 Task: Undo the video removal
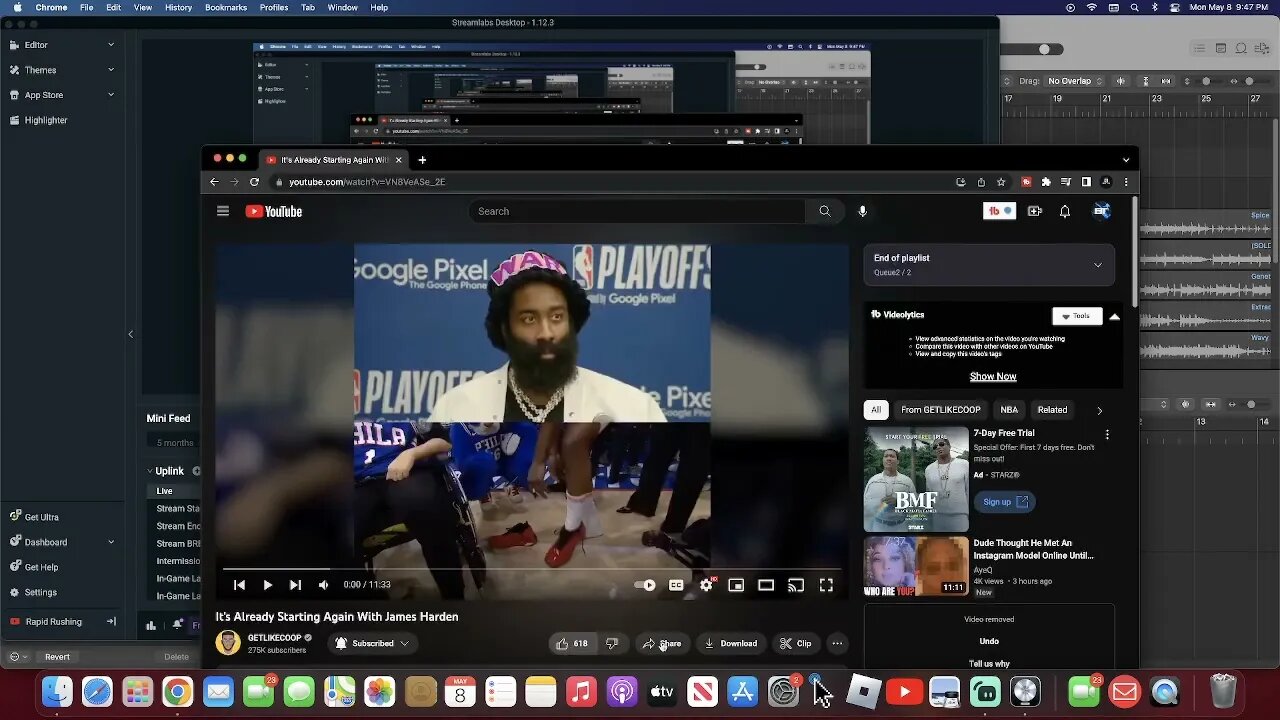[x=989, y=641]
